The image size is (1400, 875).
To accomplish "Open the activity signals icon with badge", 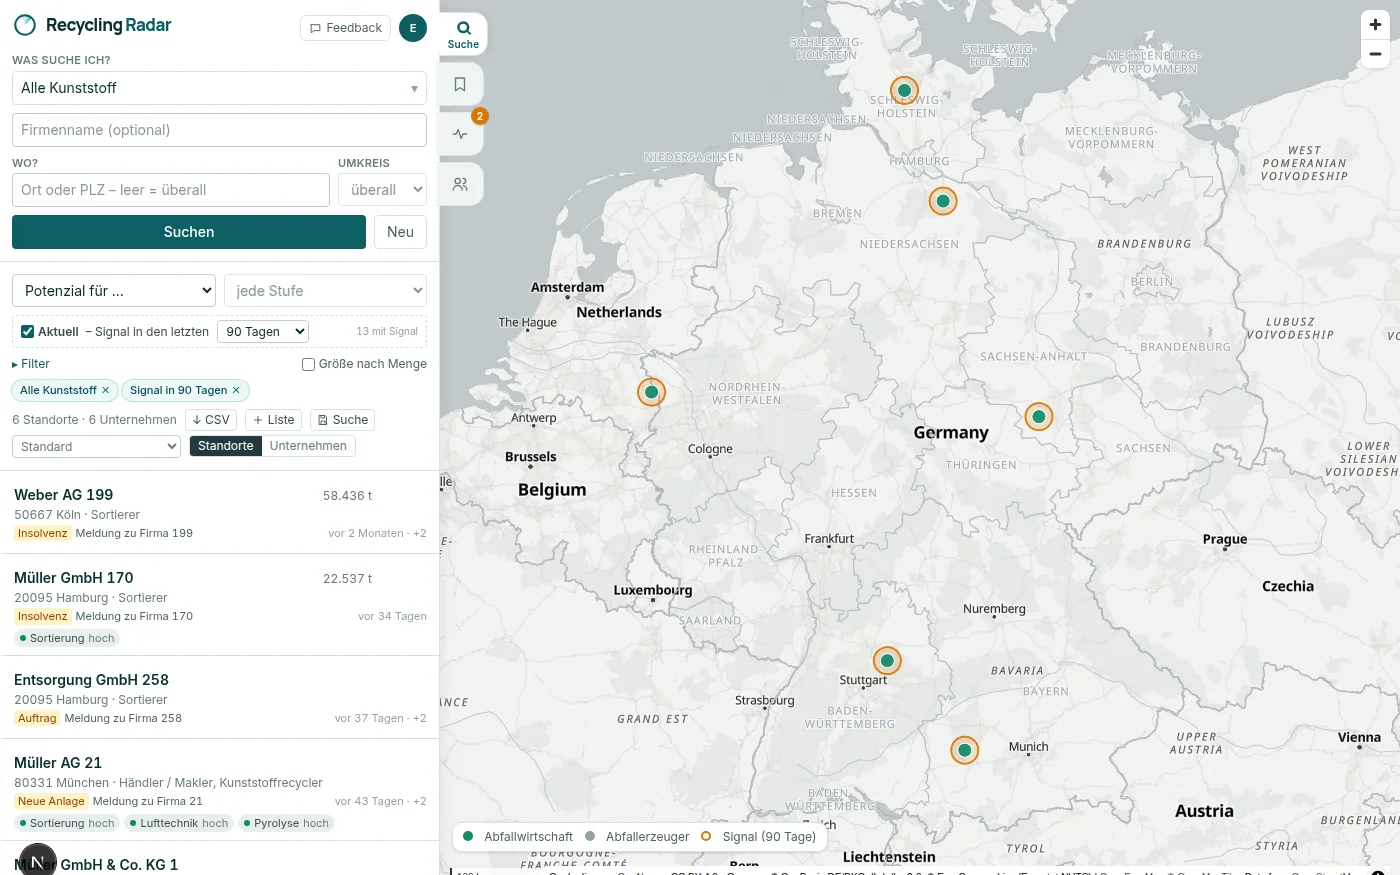I will (x=460, y=134).
